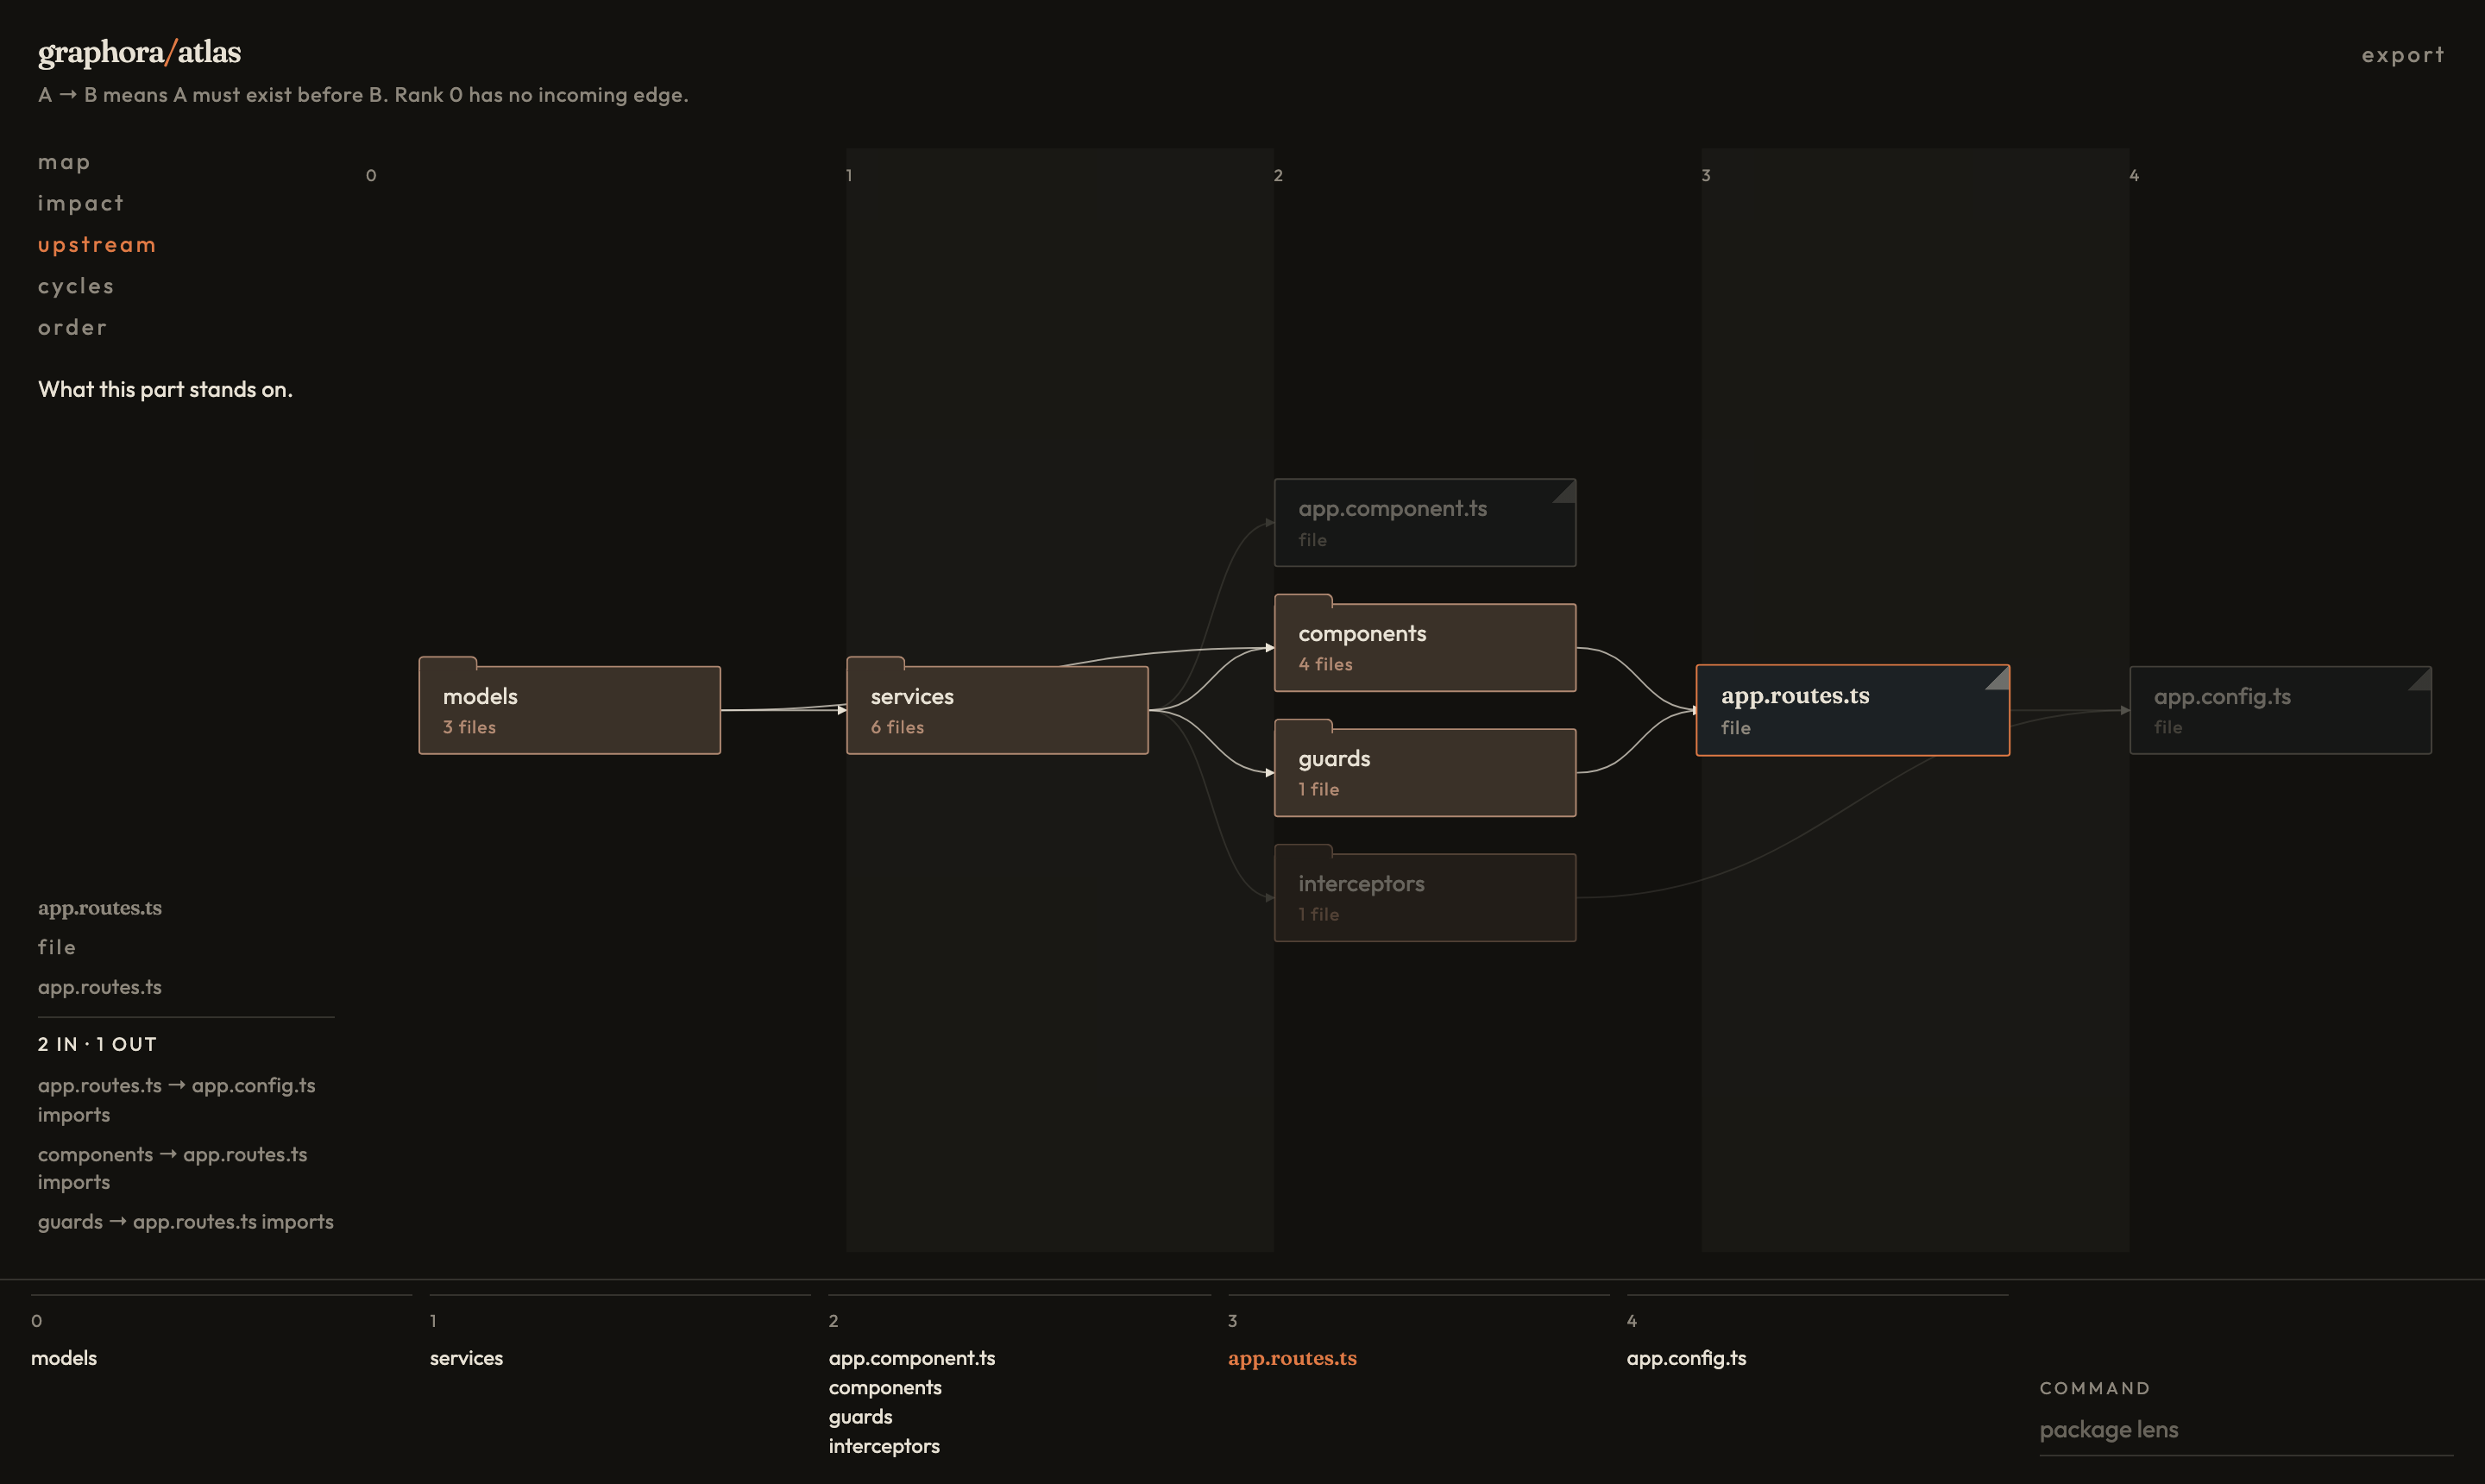Select models in rank 0 list

tap(64, 1358)
